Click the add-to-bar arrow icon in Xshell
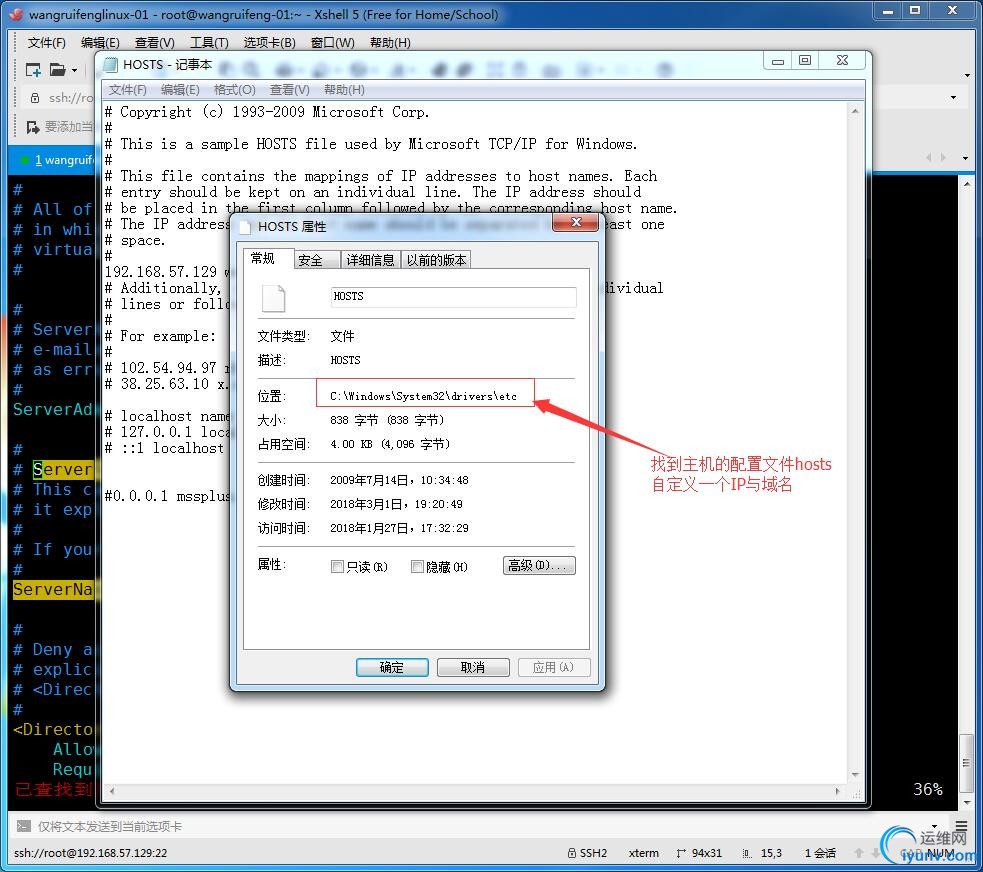983x872 pixels. (x=33, y=127)
